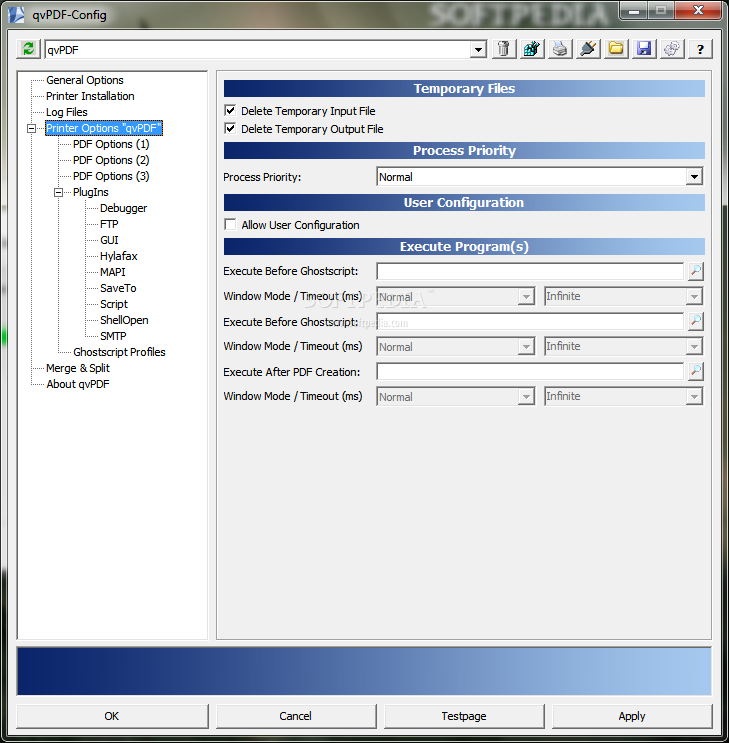Toggle Delete Temporary Output File checkbox

(230, 128)
